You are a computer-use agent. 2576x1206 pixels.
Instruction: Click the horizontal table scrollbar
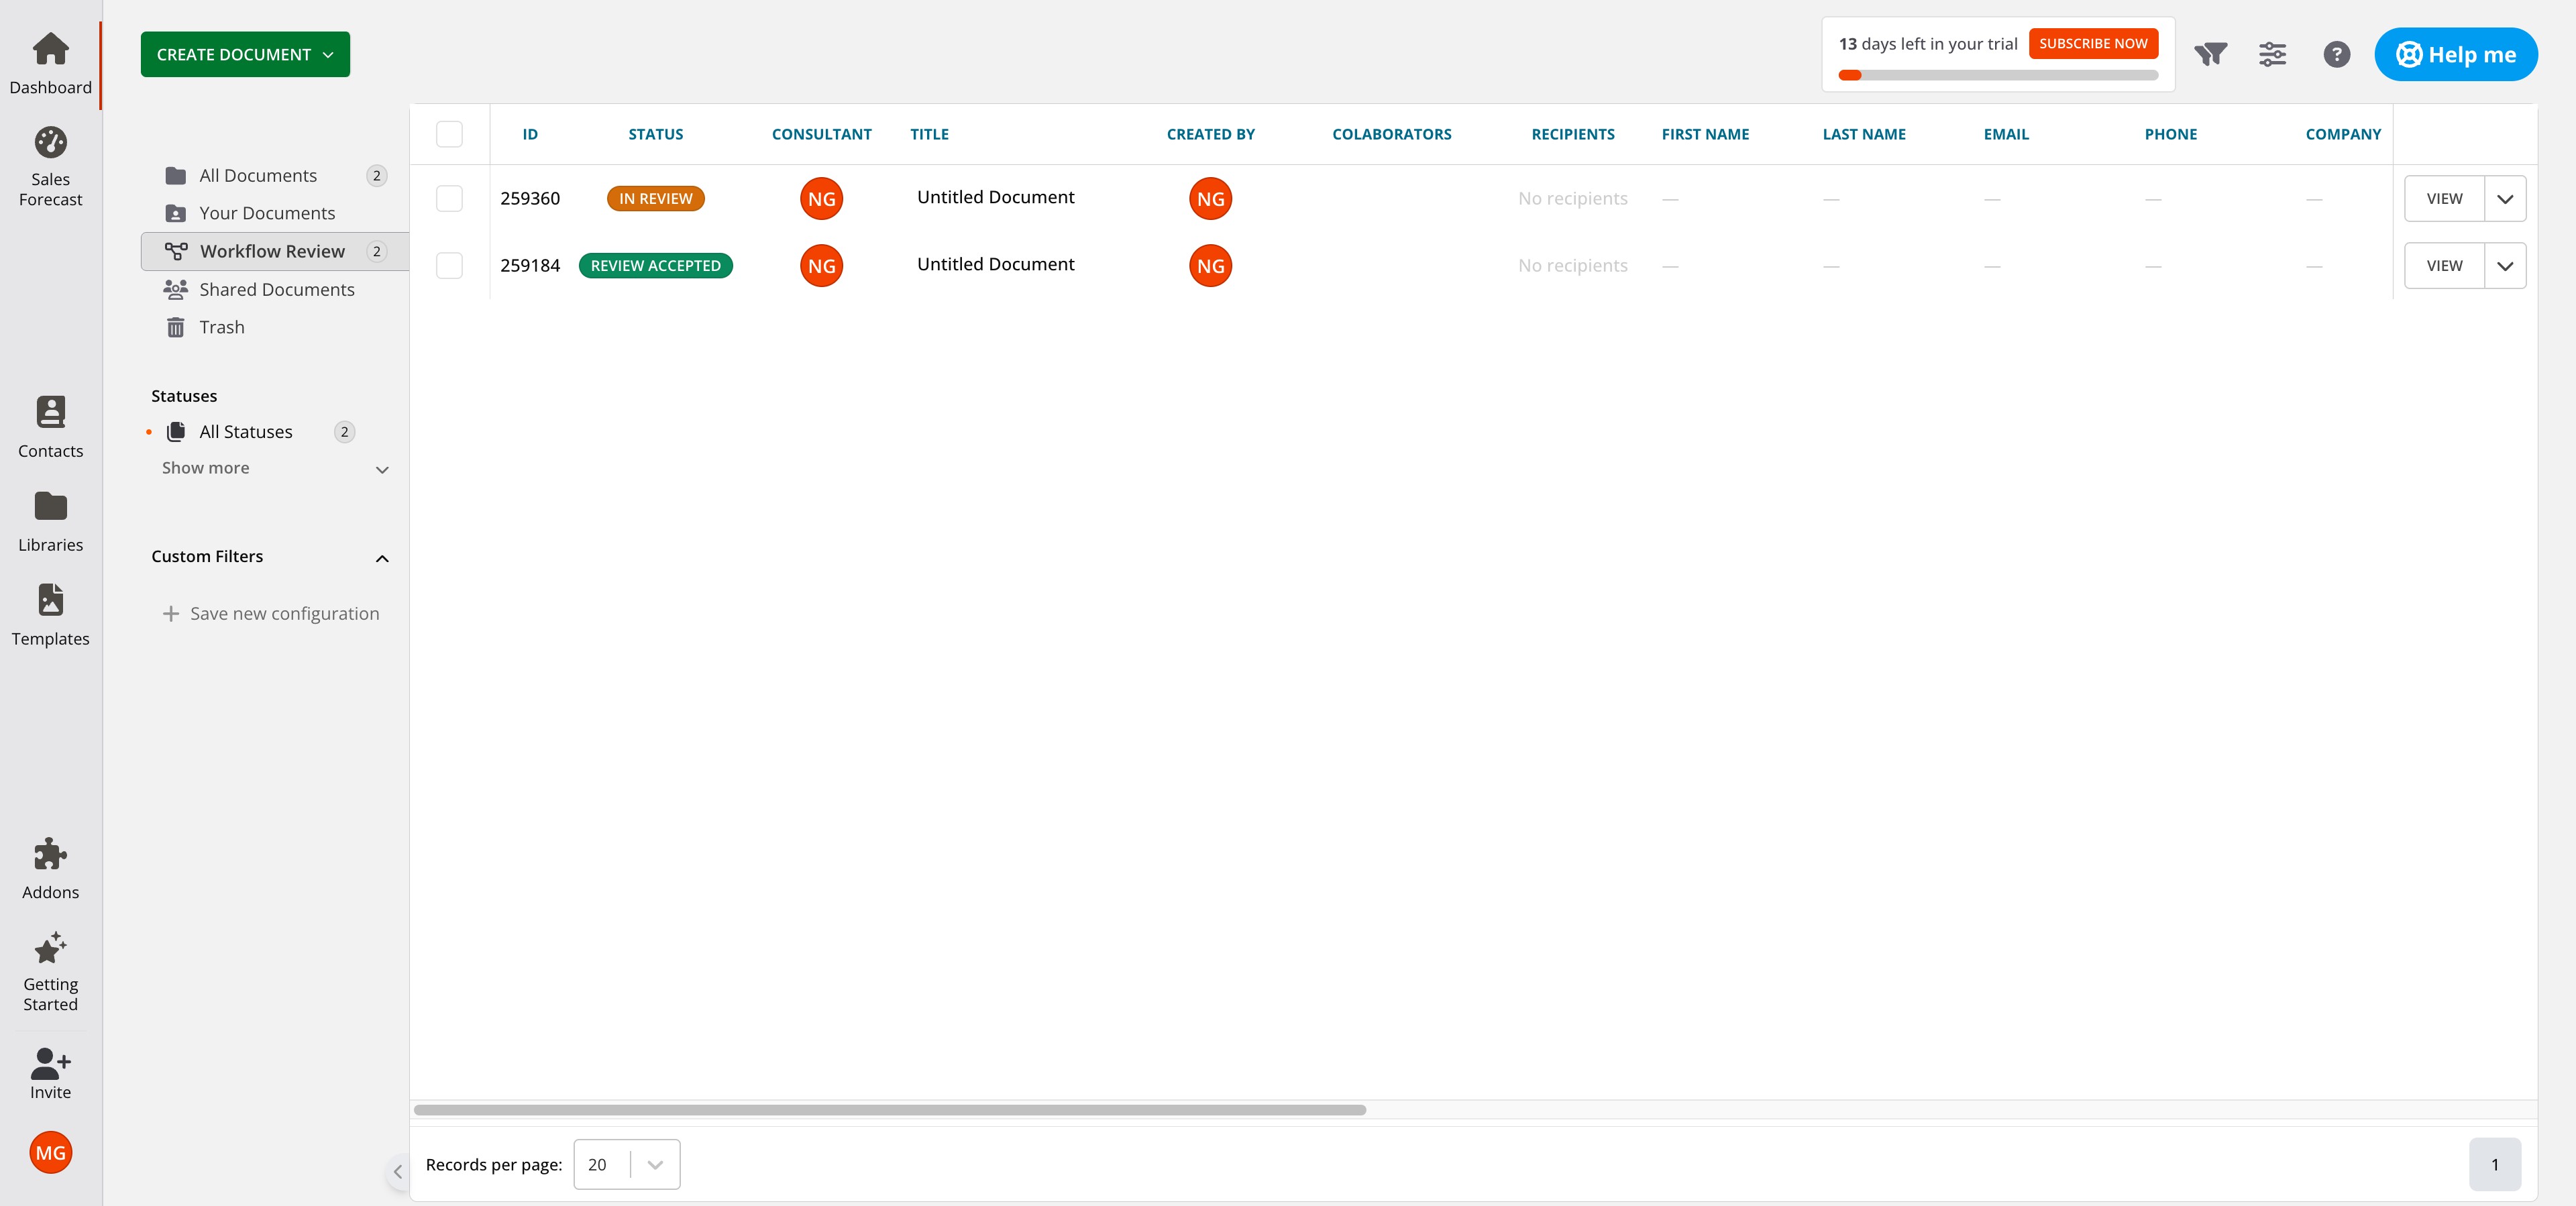(x=889, y=1110)
